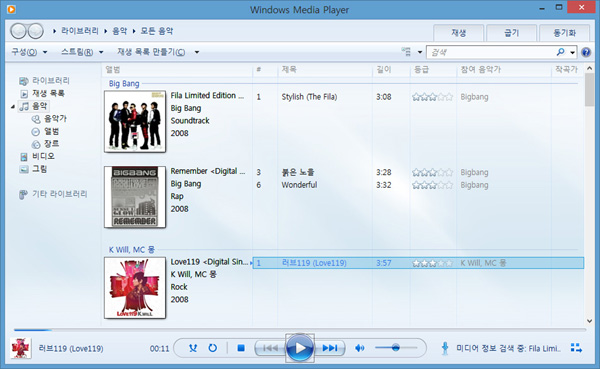Skip to the next track
The width and height of the screenshot is (600, 369).
point(329,348)
